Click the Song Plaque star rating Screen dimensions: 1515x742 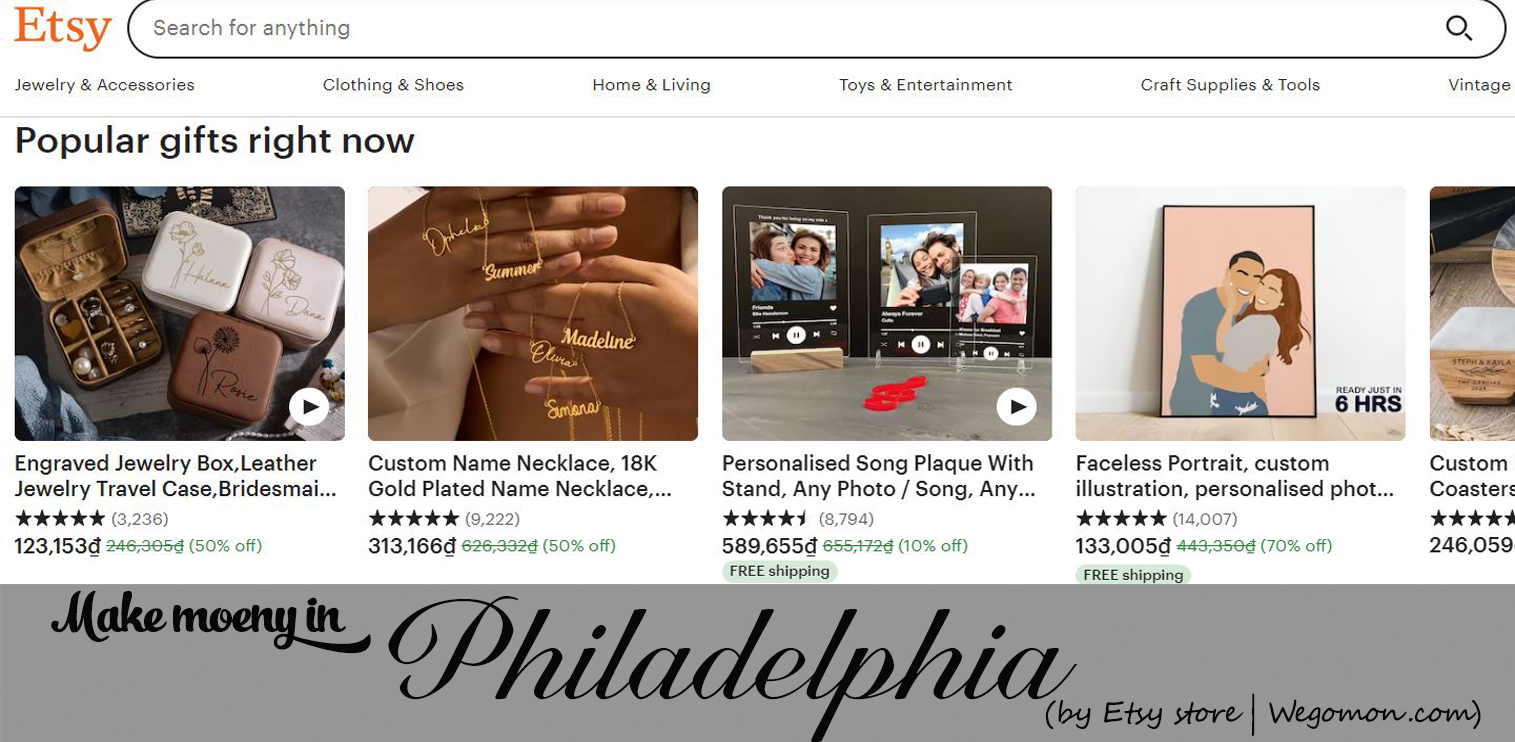pos(767,519)
